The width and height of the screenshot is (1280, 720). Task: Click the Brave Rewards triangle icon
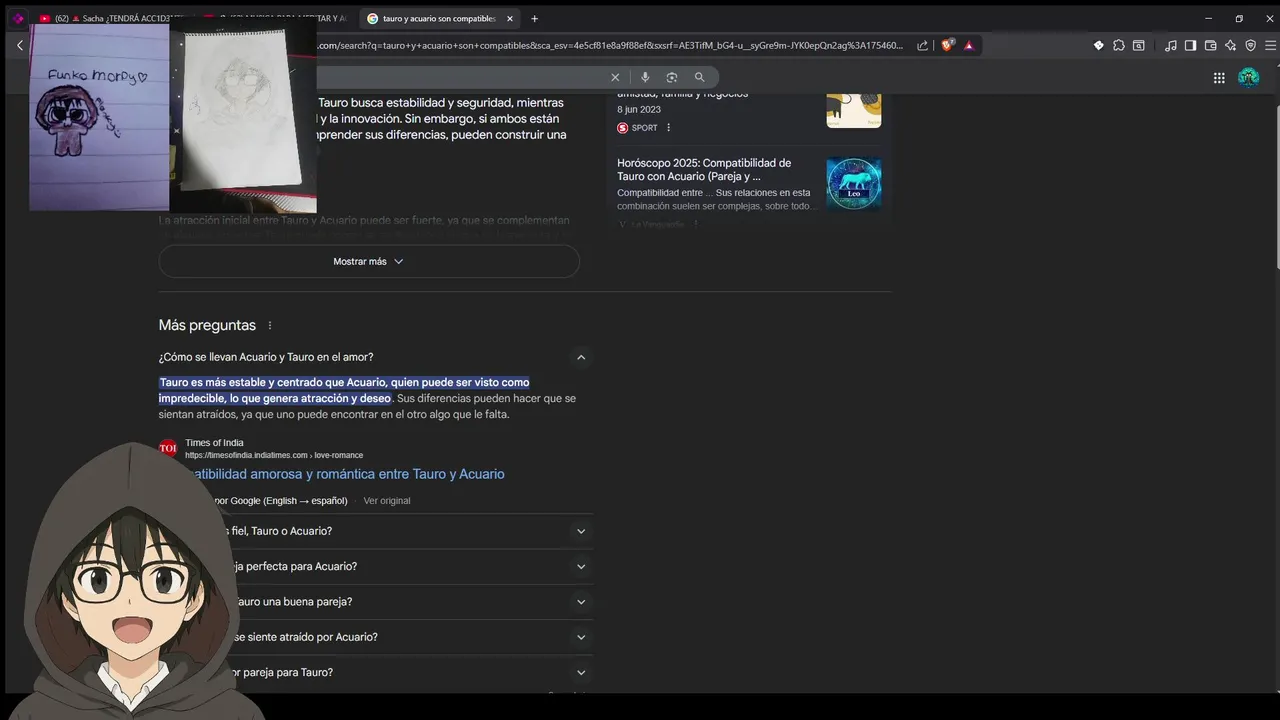(x=968, y=45)
